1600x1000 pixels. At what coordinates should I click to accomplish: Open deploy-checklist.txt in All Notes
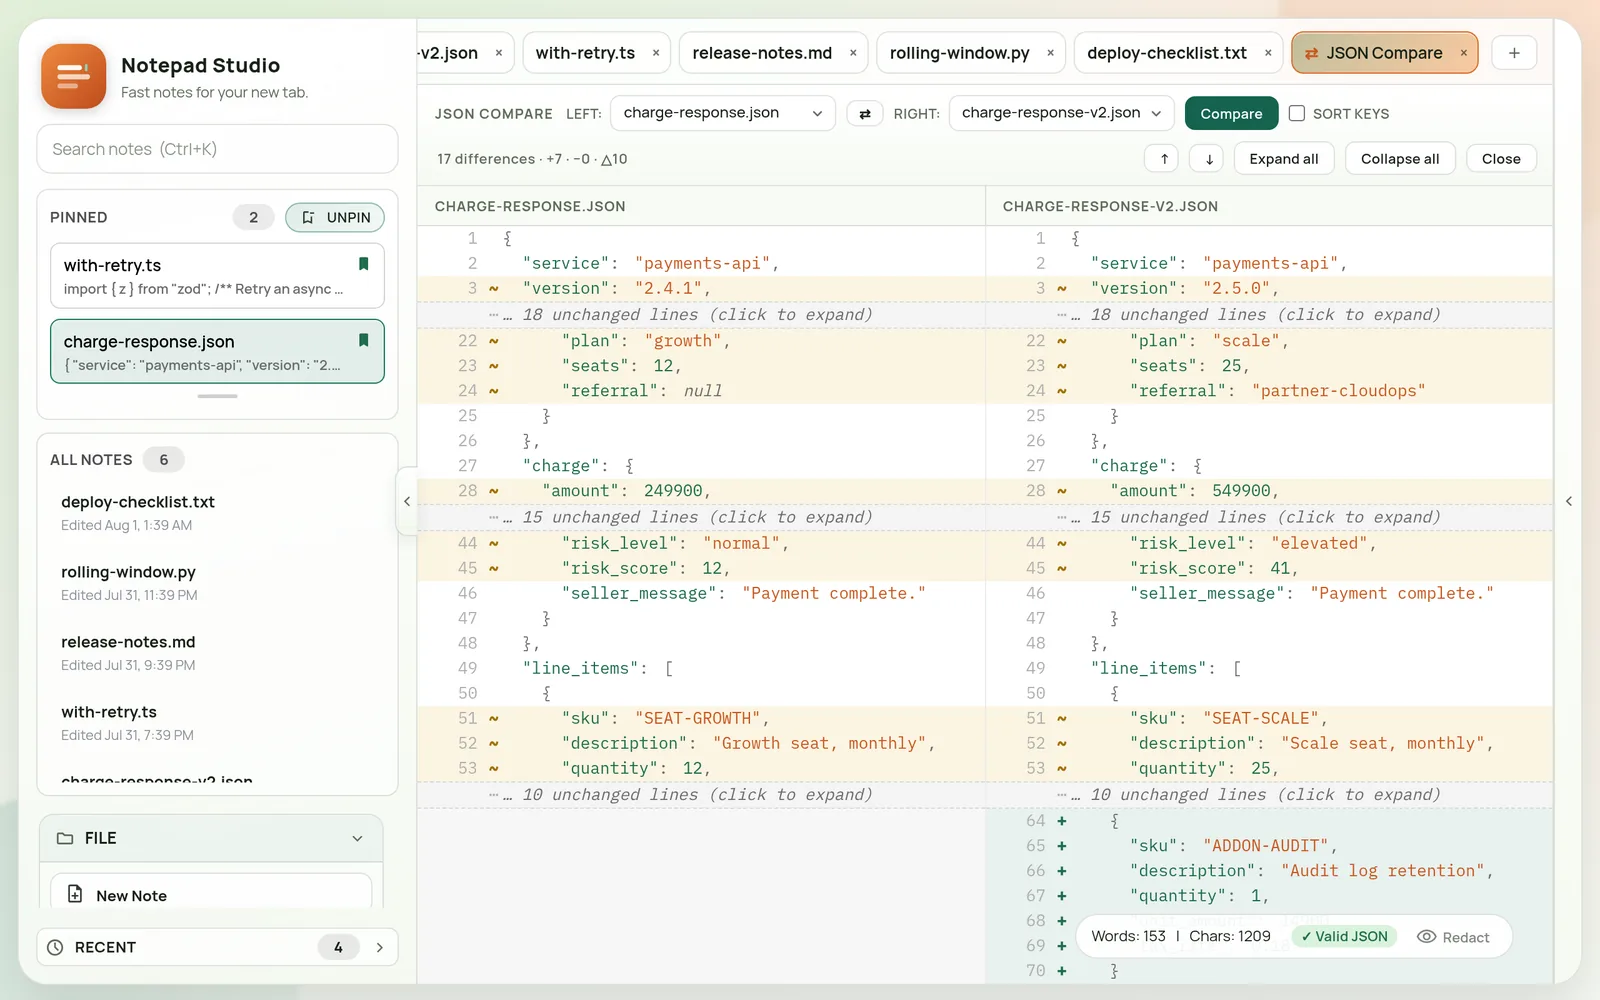point(217,512)
